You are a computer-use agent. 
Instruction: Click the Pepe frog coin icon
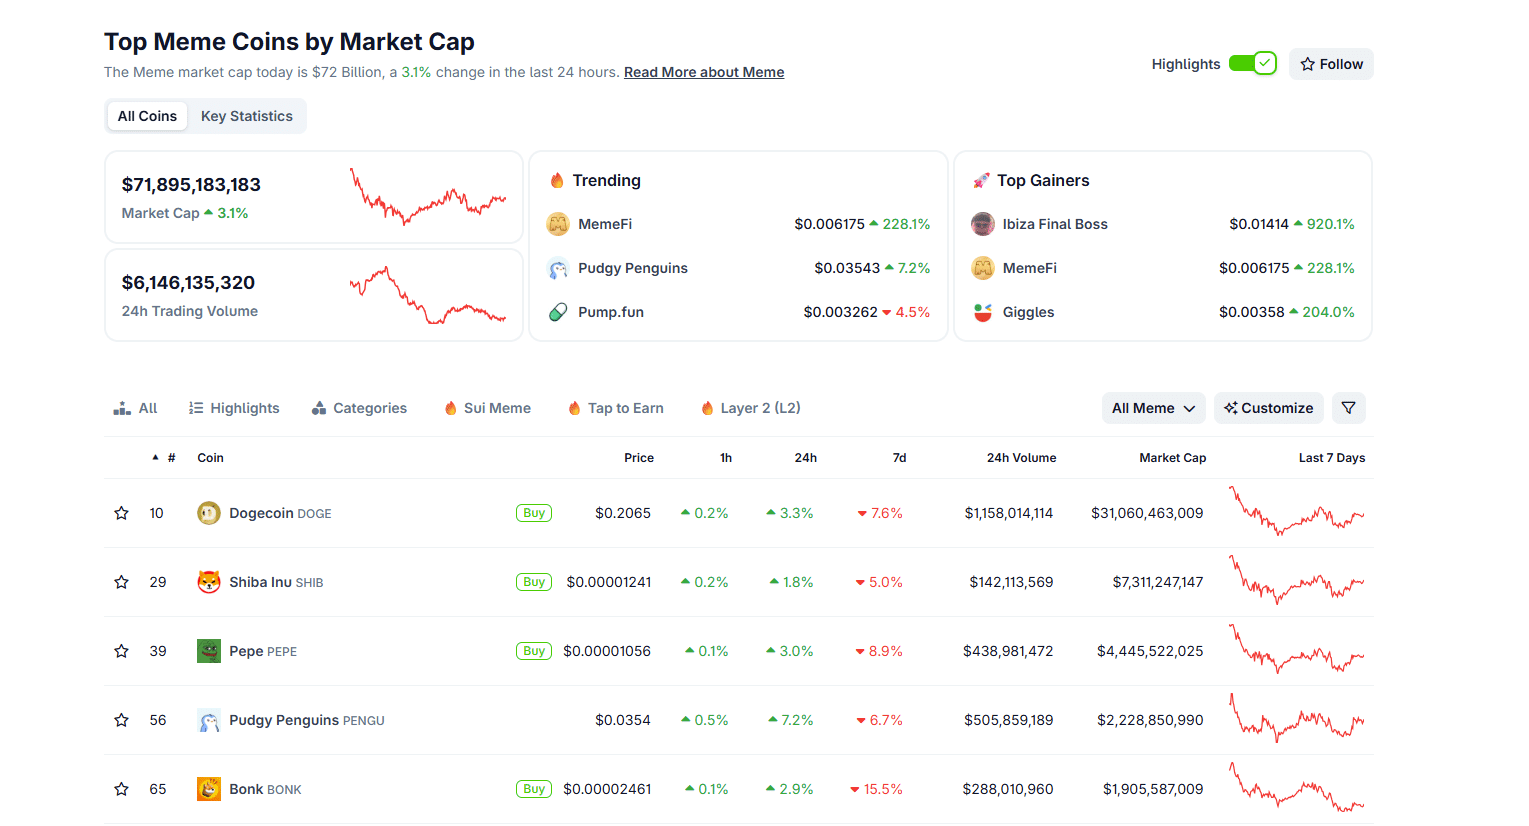tap(209, 651)
